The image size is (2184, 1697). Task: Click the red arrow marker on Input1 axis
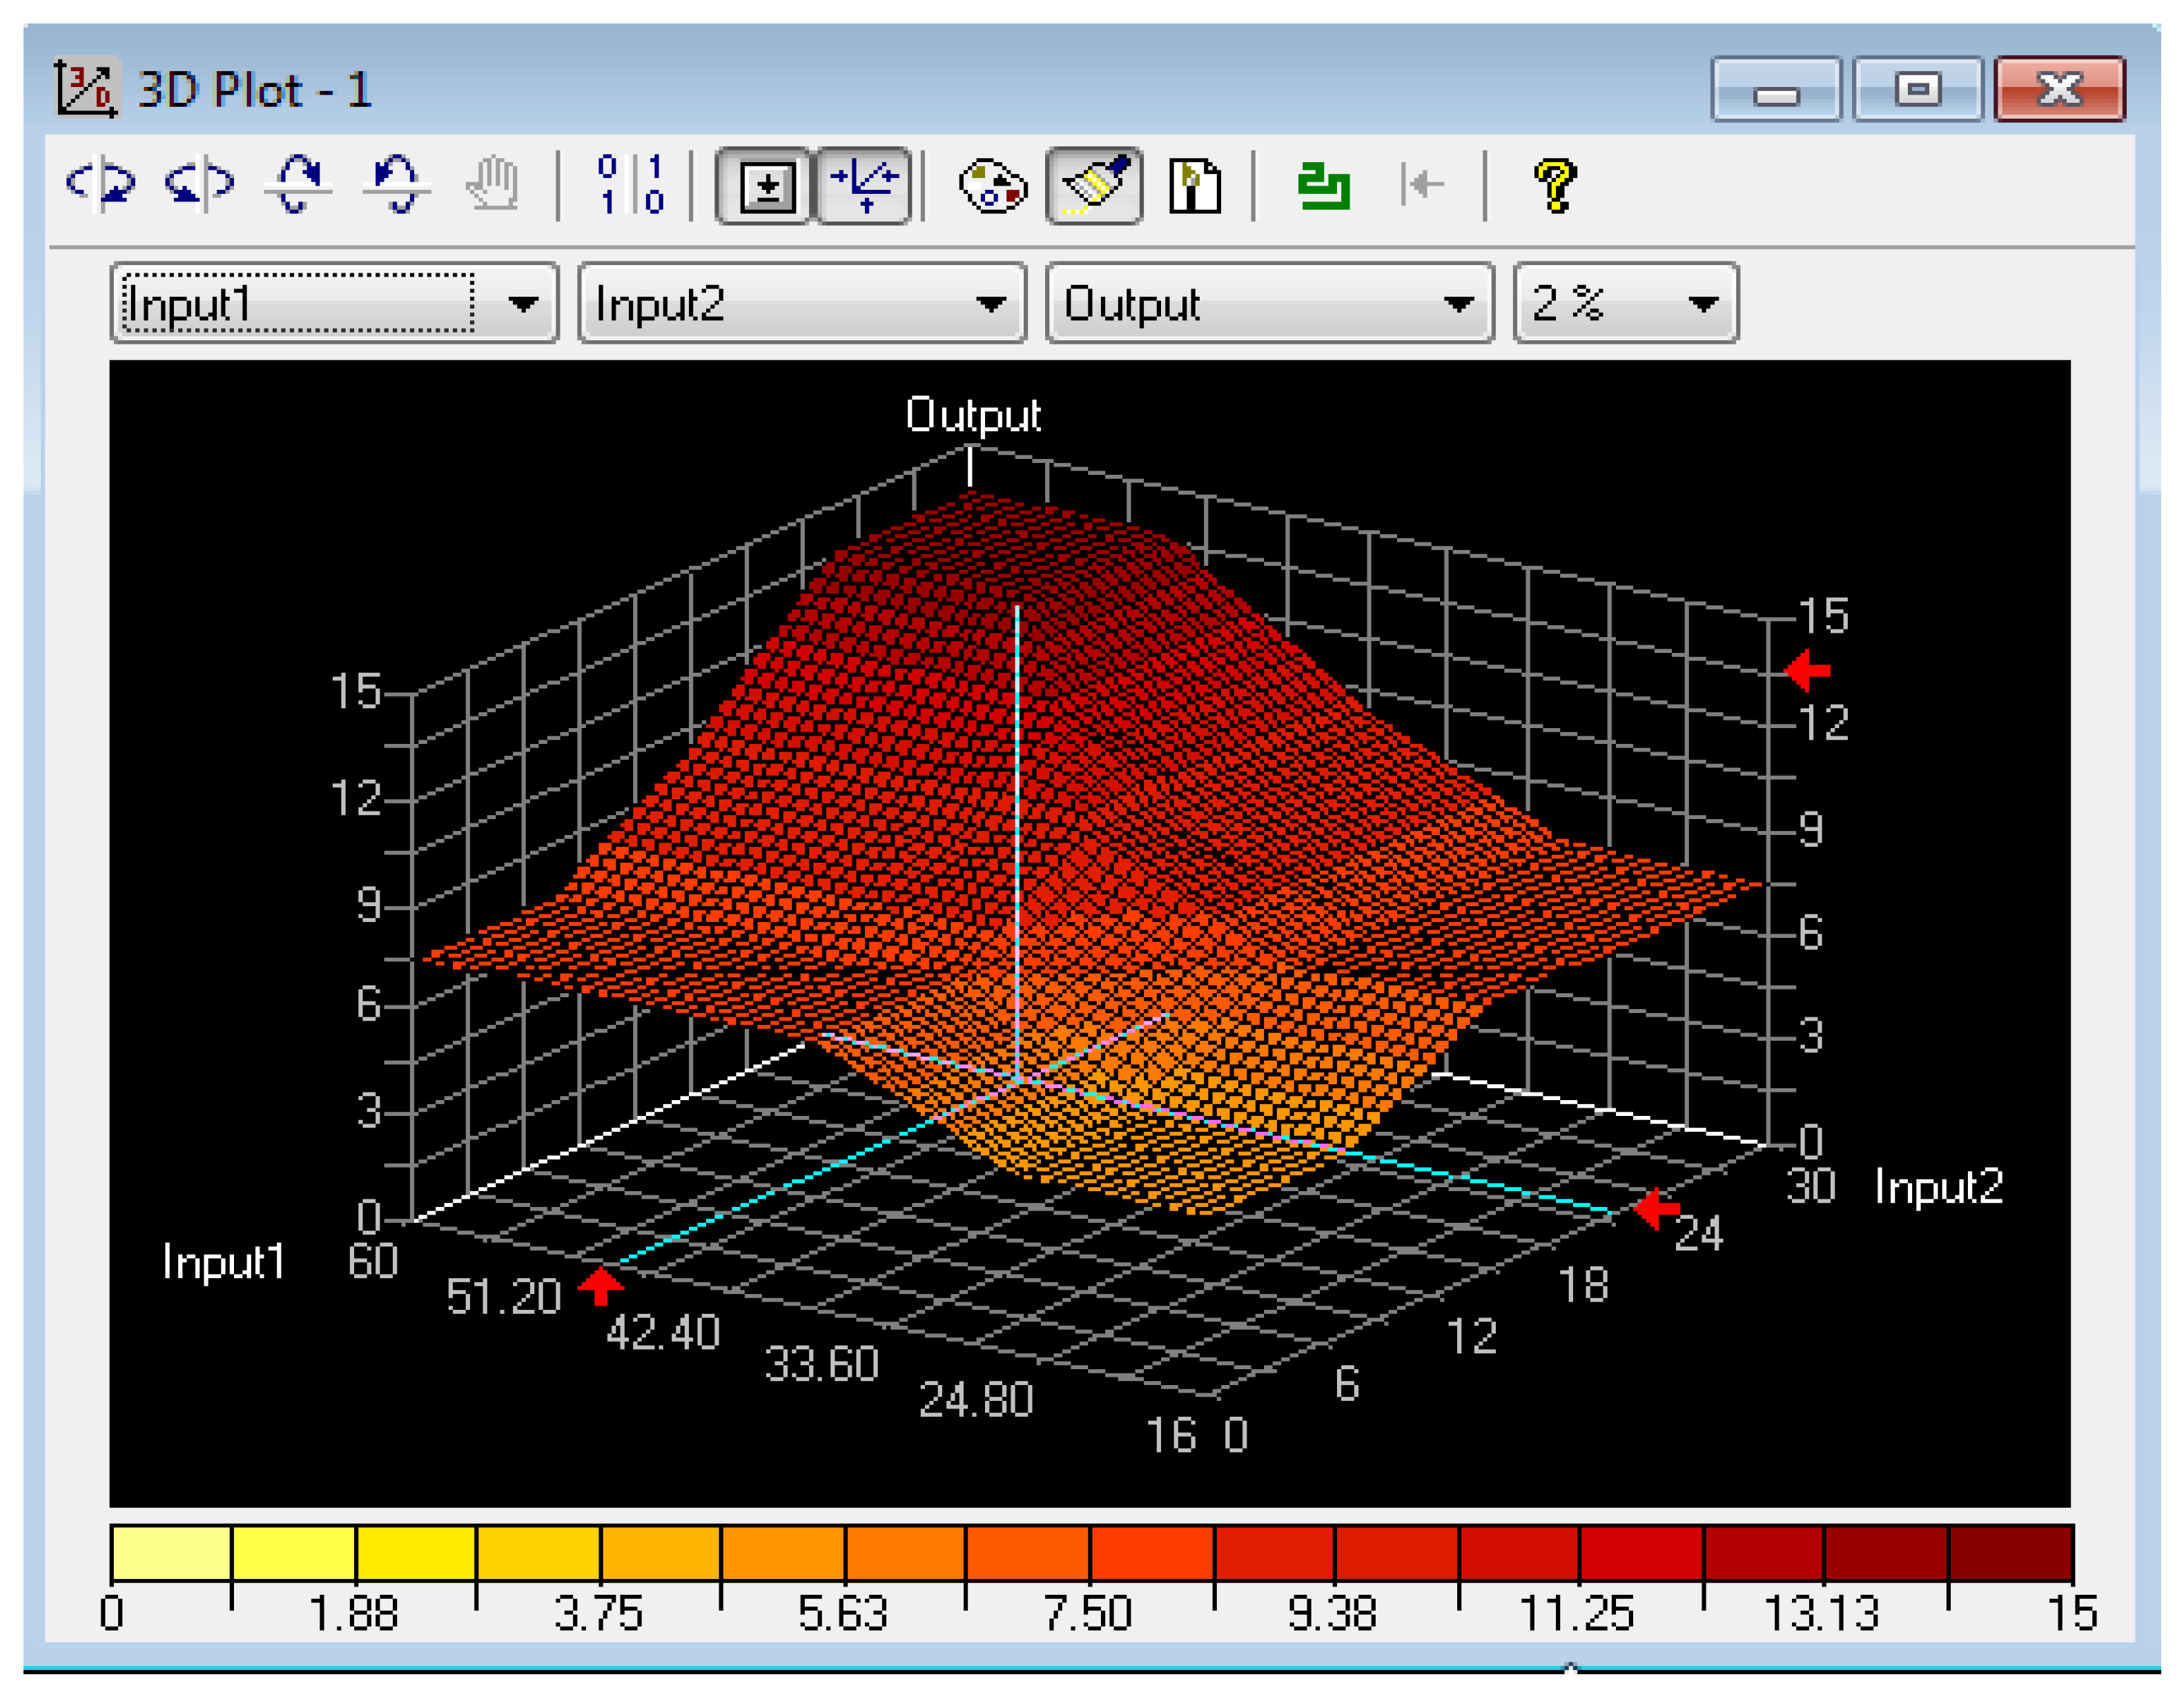[601, 1286]
